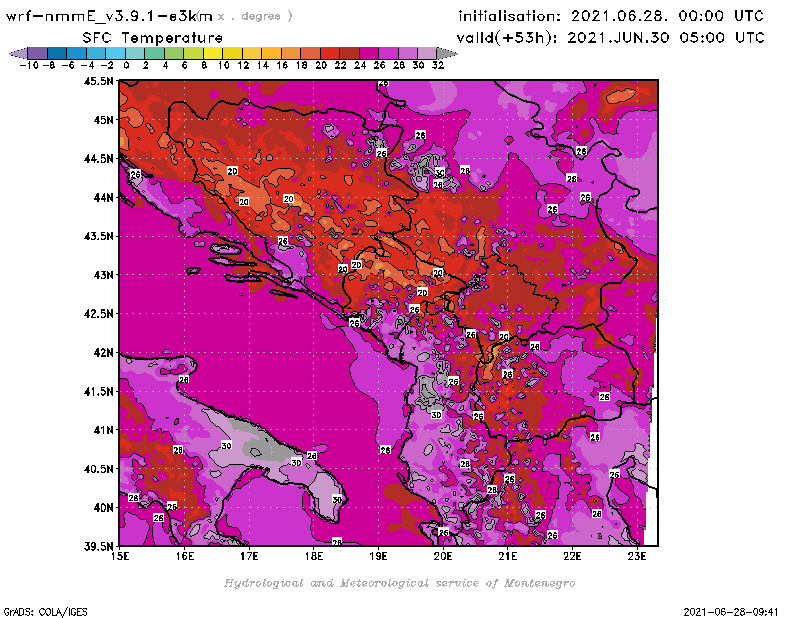Click the 45.5N latitude label

point(98,81)
